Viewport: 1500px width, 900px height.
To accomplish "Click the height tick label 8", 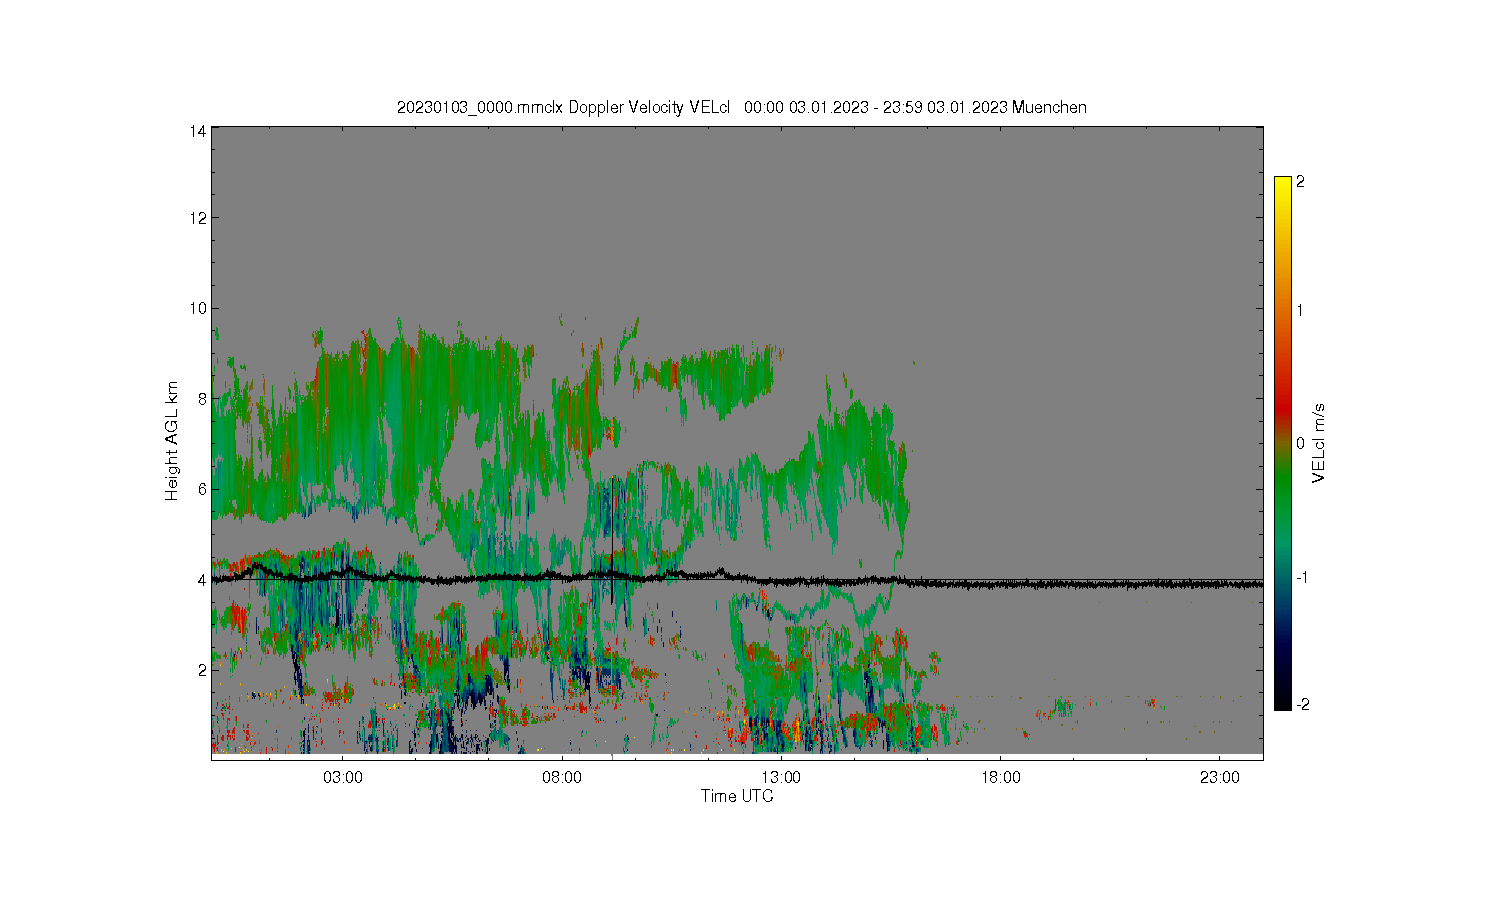I will (203, 399).
